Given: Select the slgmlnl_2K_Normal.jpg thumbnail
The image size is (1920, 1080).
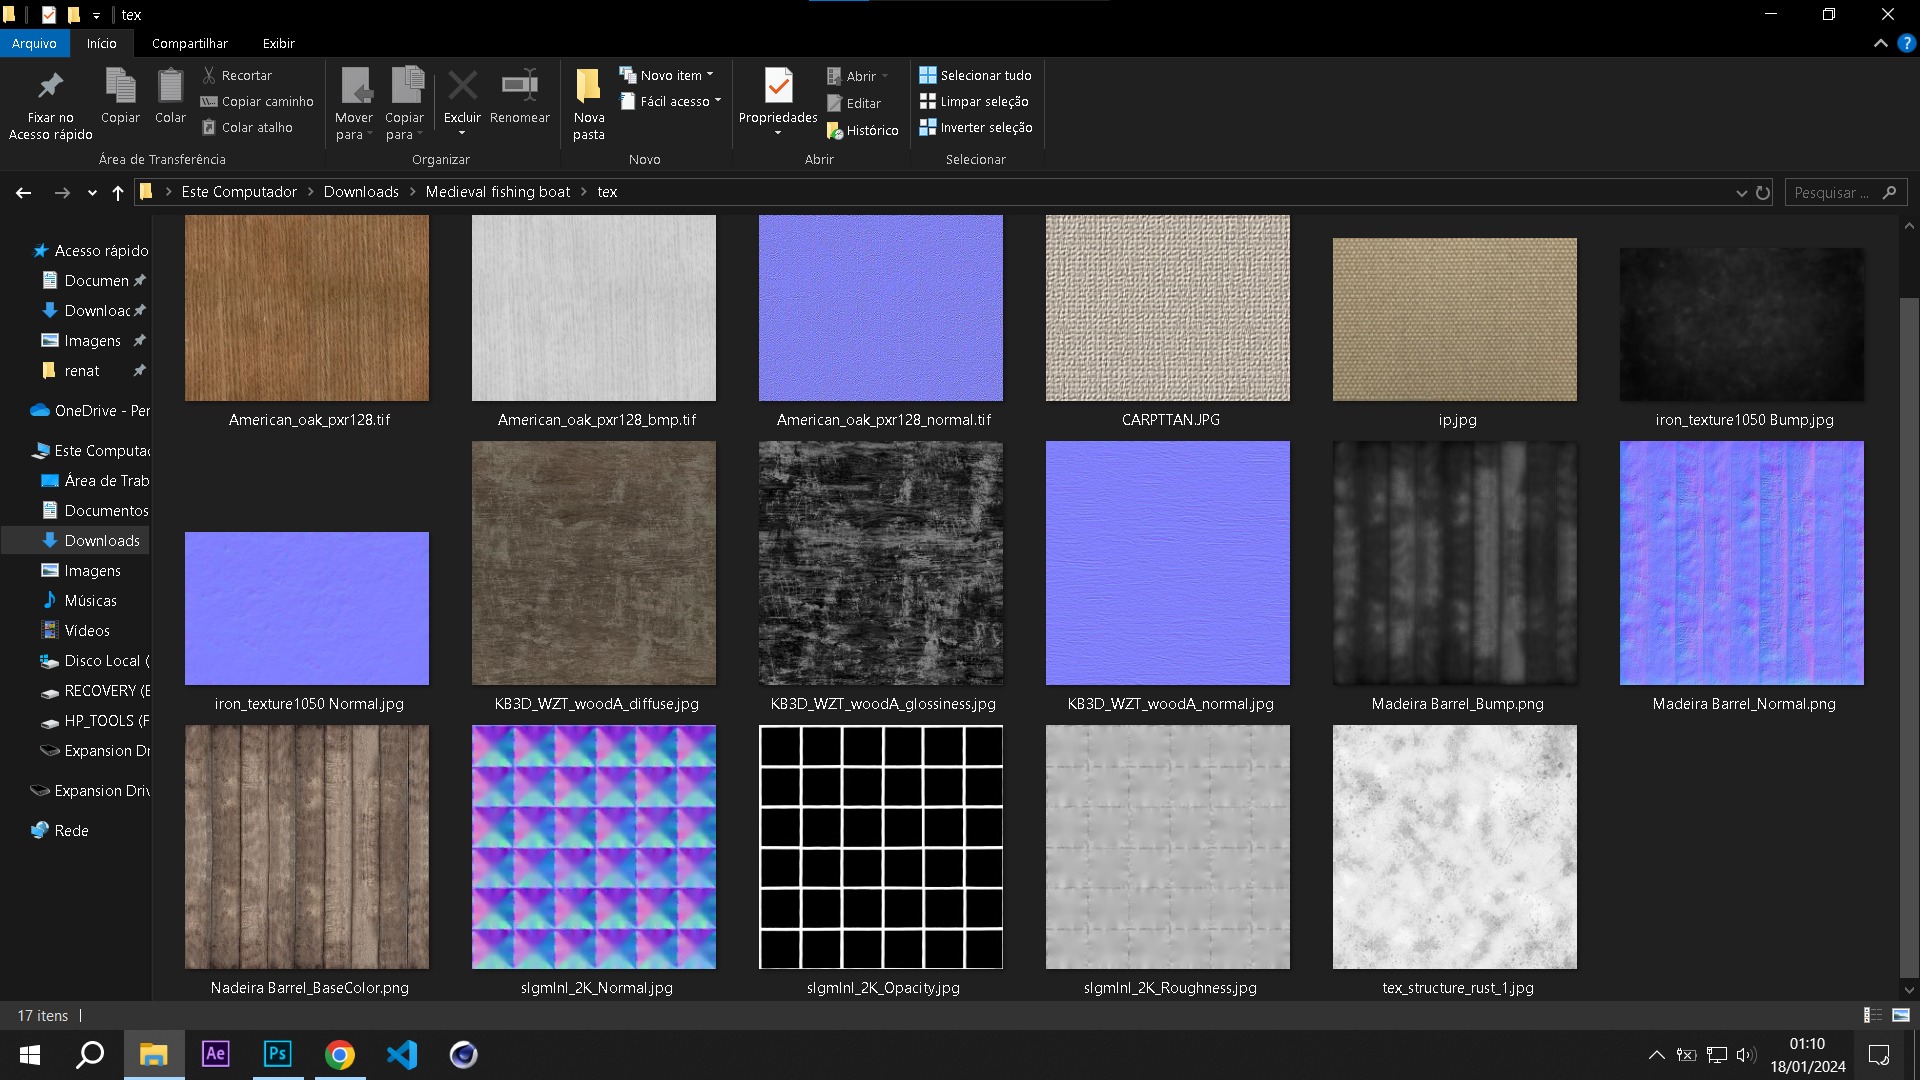Looking at the screenshot, I should [x=594, y=847].
